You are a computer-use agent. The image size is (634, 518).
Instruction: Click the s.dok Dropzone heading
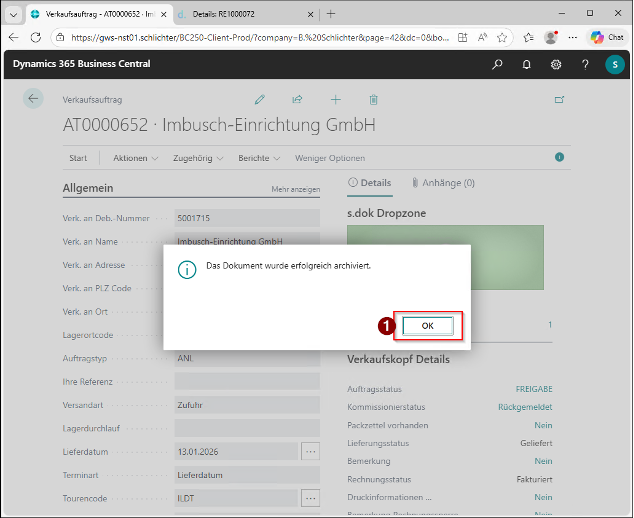pyautogui.click(x=387, y=213)
